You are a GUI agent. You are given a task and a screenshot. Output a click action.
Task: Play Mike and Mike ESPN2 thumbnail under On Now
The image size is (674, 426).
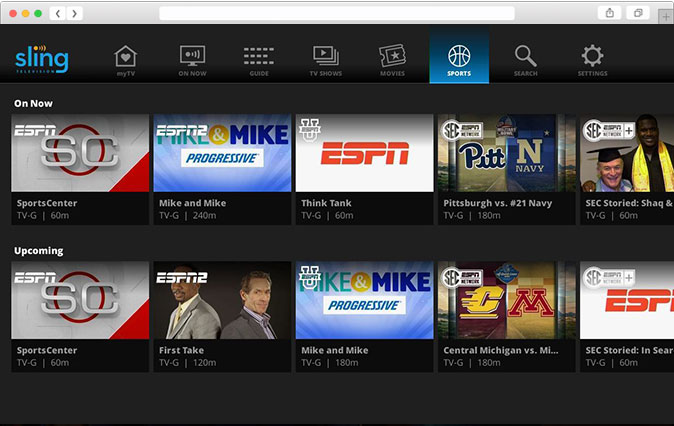[x=222, y=153]
